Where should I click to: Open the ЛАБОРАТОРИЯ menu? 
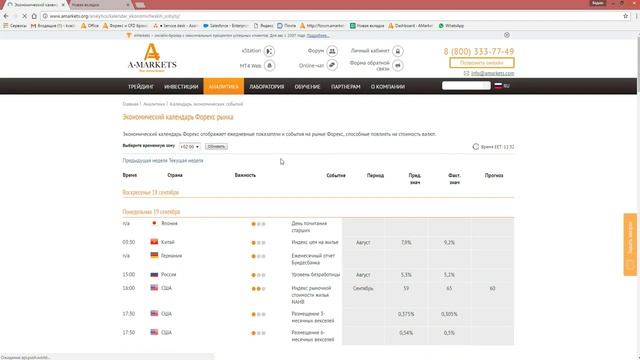pyautogui.click(x=267, y=87)
